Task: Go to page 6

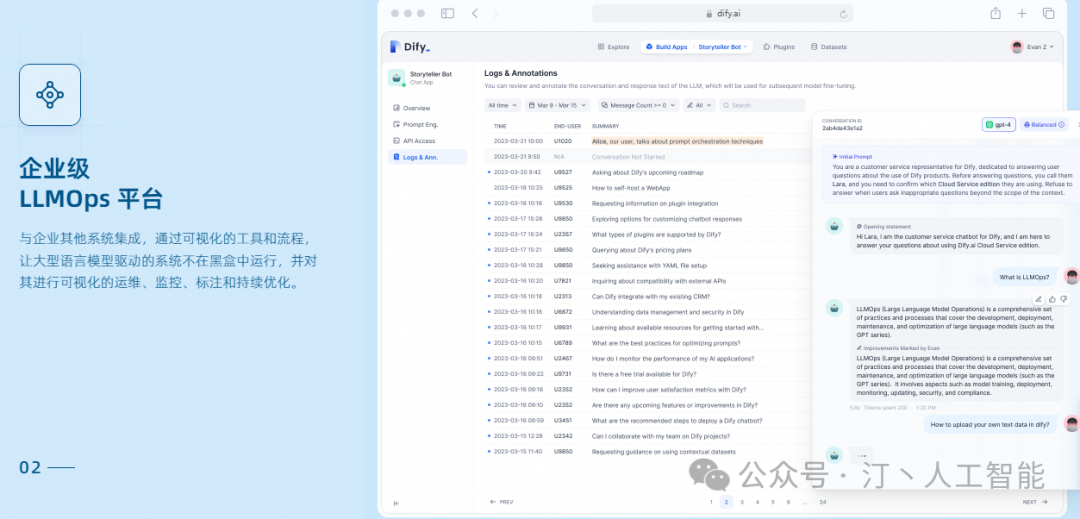Action: pyautogui.click(x=789, y=502)
